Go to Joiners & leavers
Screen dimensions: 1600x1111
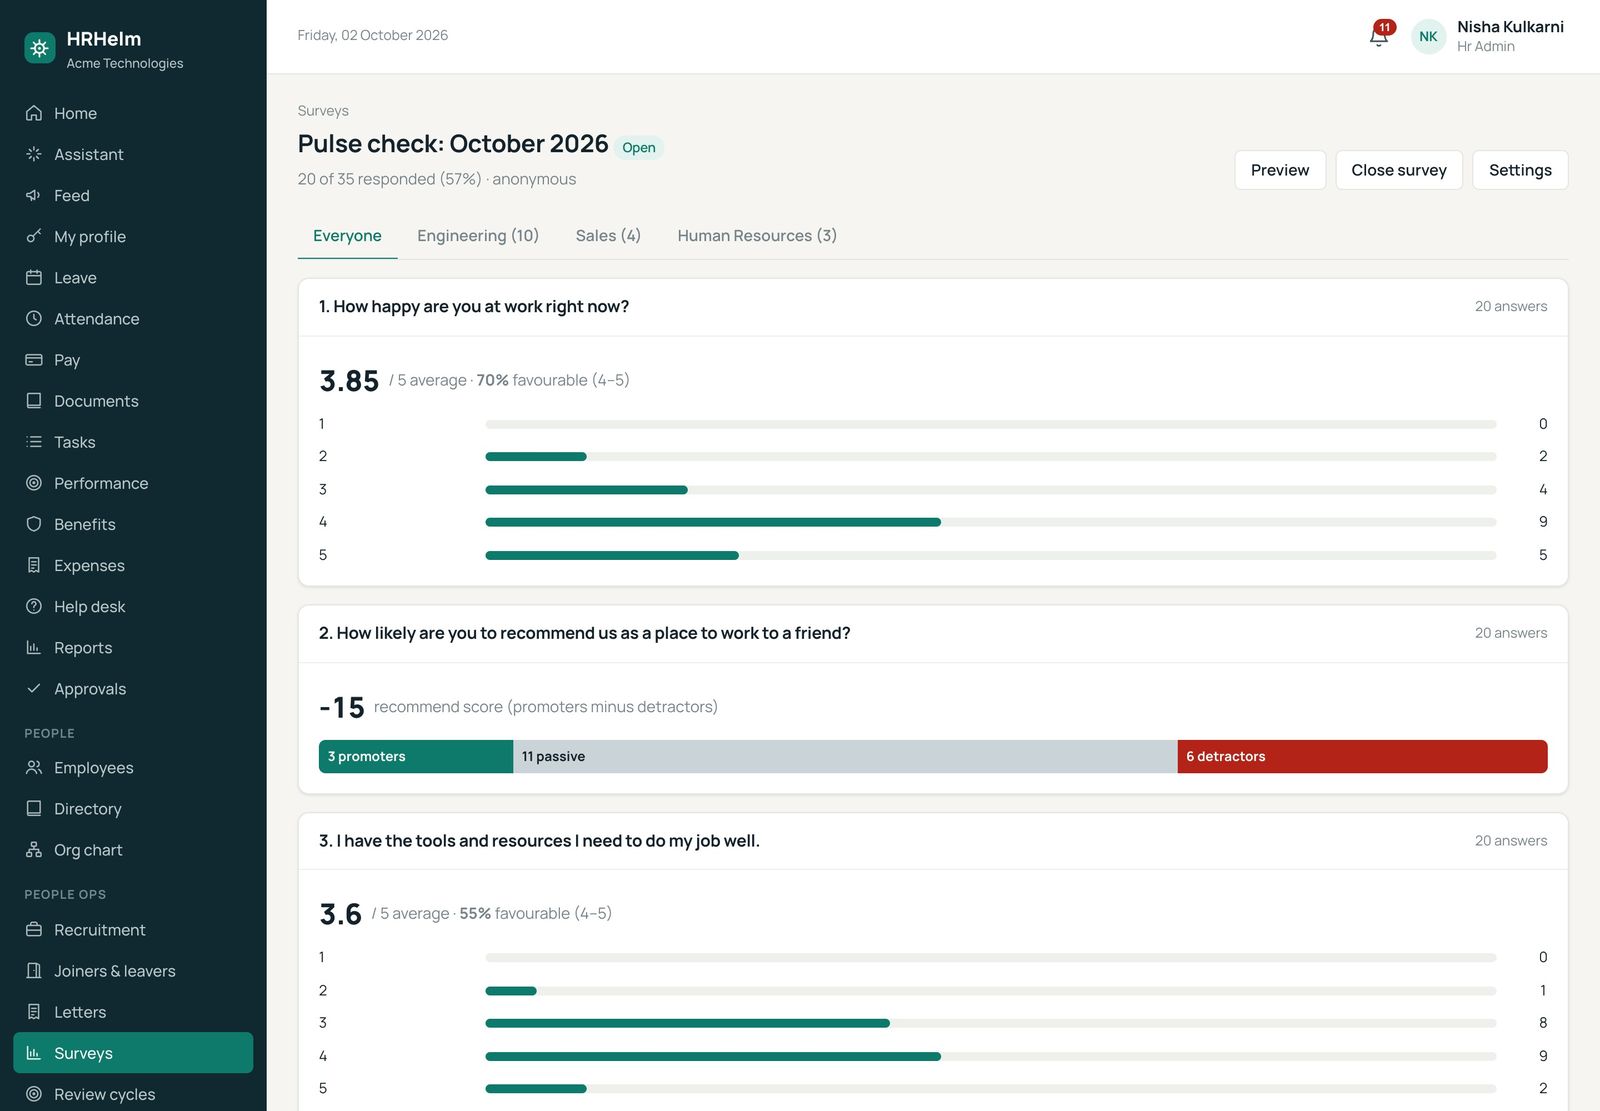click(133, 971)
